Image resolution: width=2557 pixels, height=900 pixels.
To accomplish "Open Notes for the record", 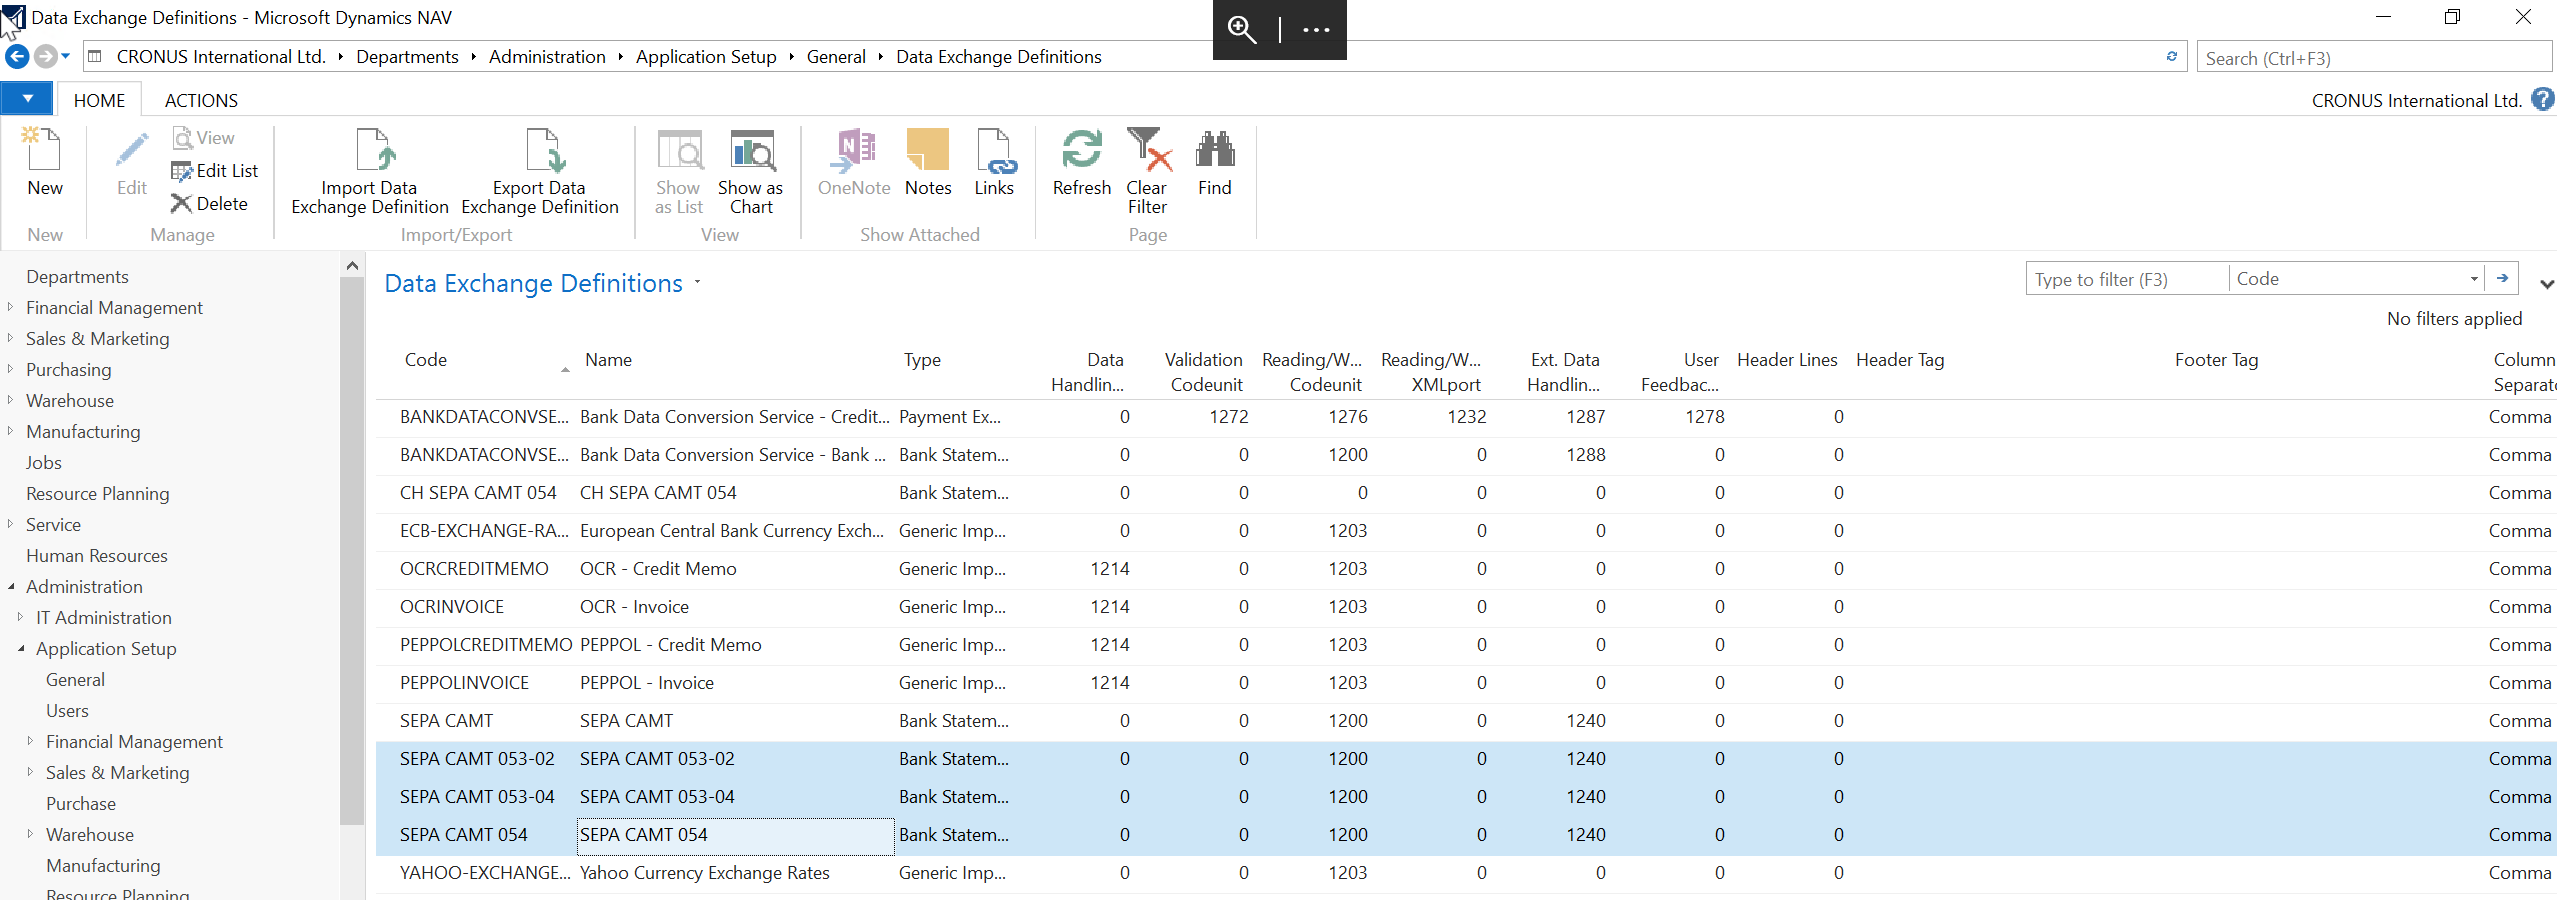I will click(928, 163).
